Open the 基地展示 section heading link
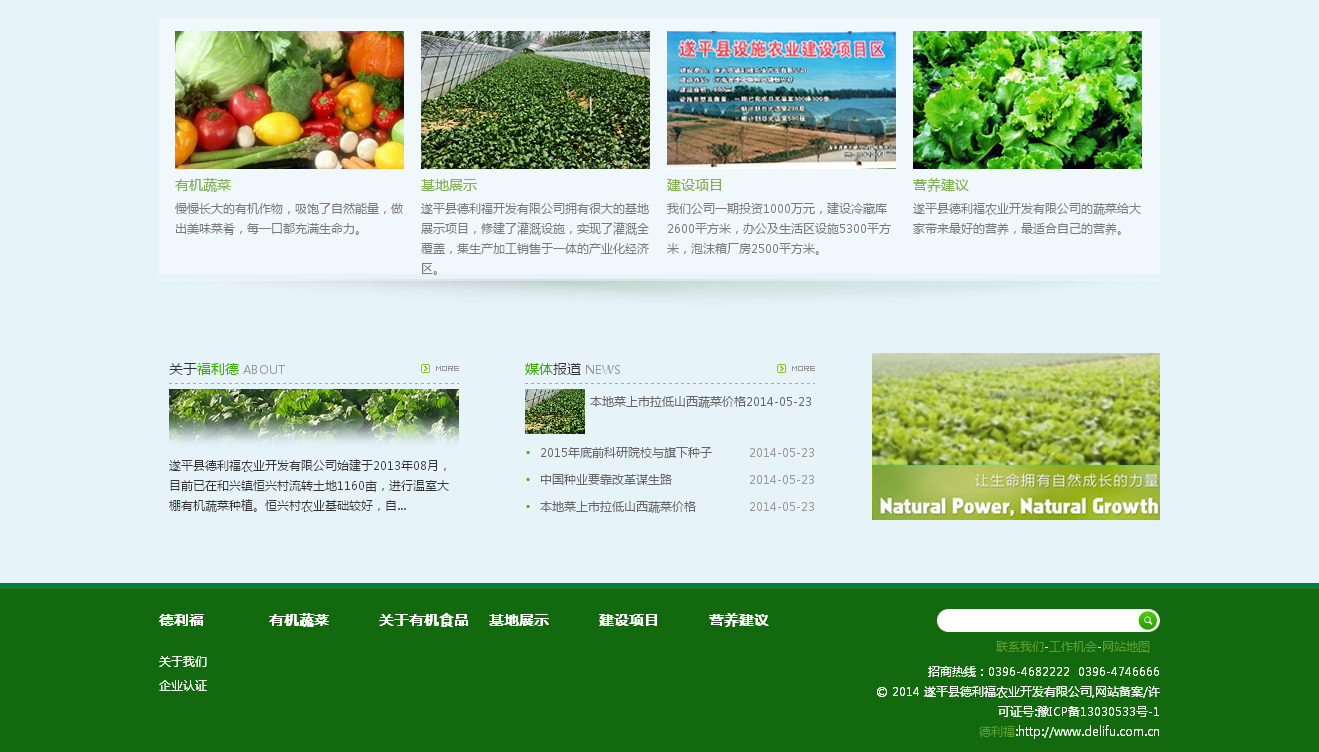 pyautogui.click(x=448, y=184)
